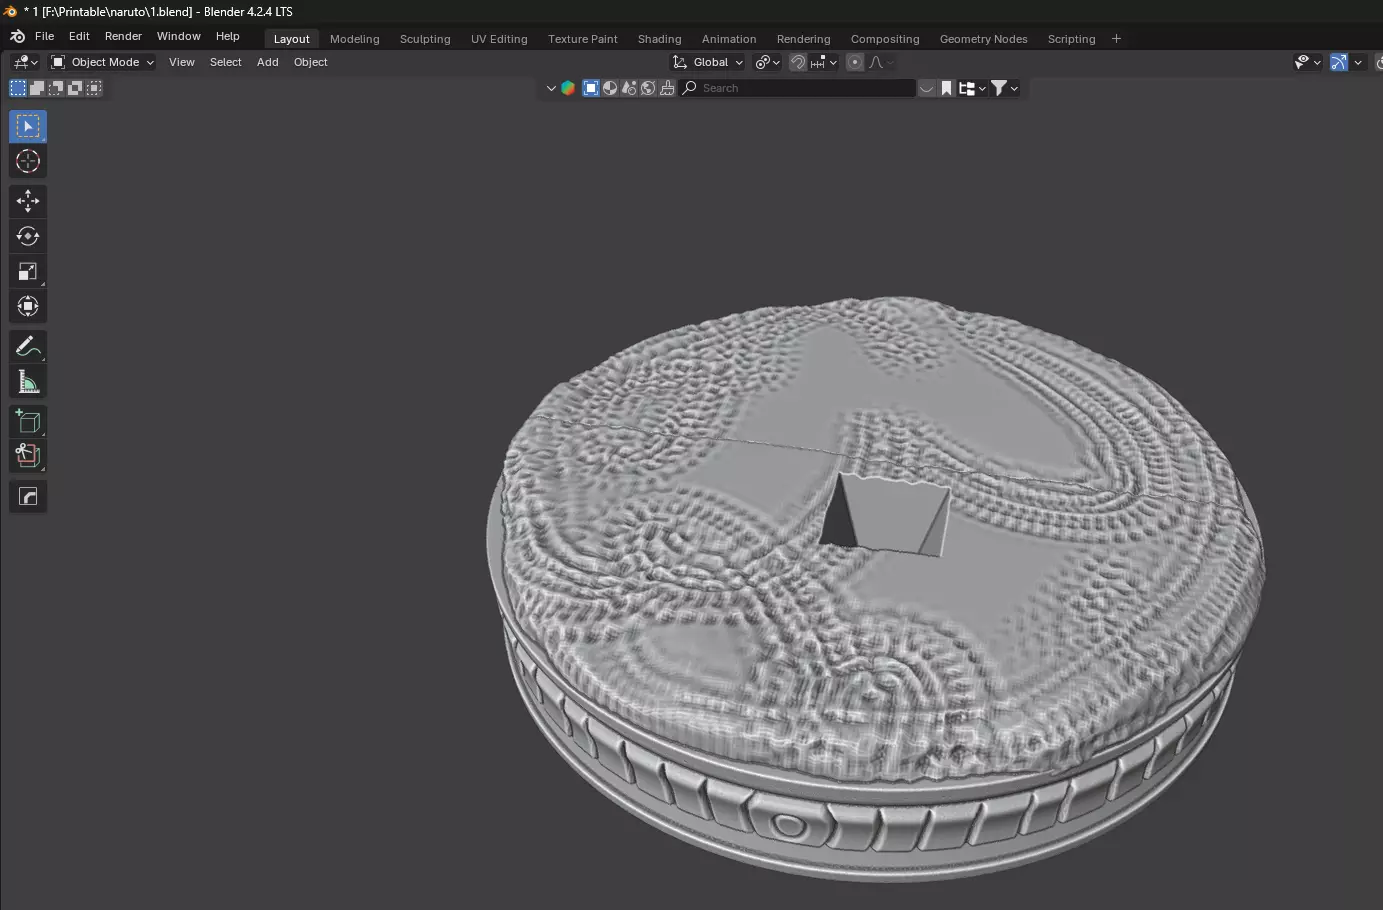This screenshot has width=1383, height=910.
Task: Select the material sphere filter icon
Action: pyautogui.click(x=610, y=88)
